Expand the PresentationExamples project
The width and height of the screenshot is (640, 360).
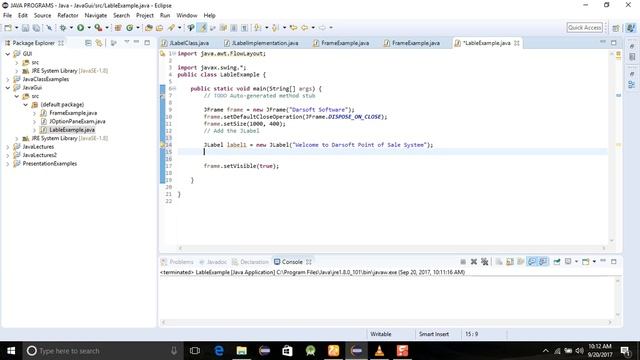click(x=8, y=164)
